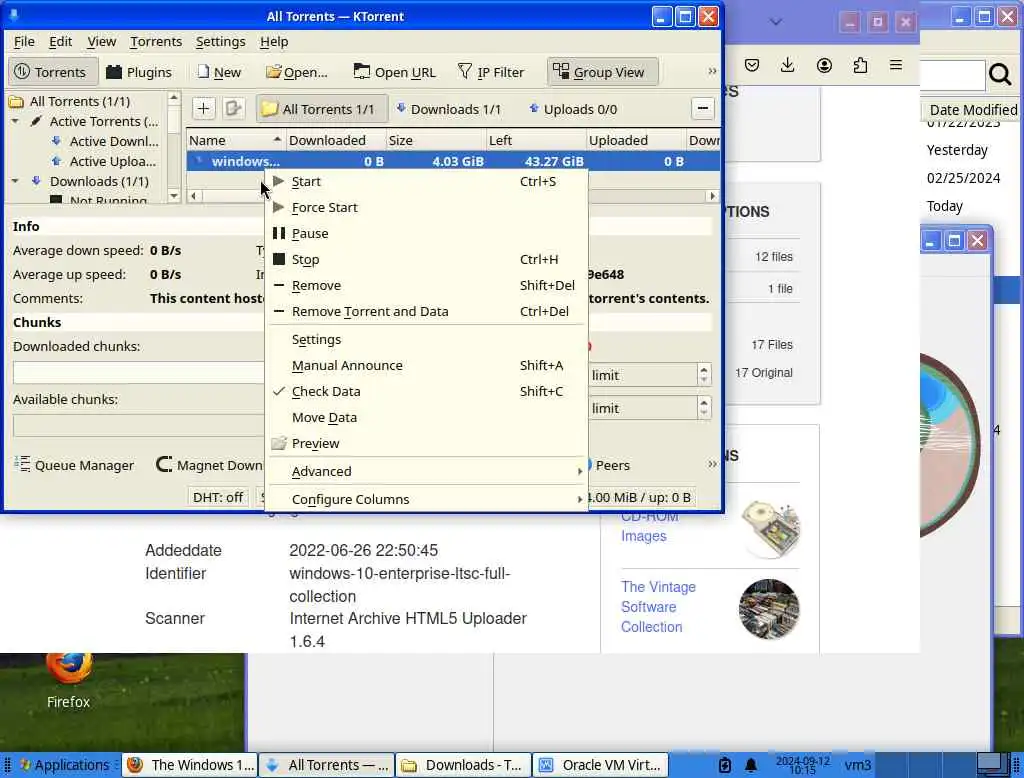
Task: Open the Firefox hamburger menu
Action: [x=896, y=65]
